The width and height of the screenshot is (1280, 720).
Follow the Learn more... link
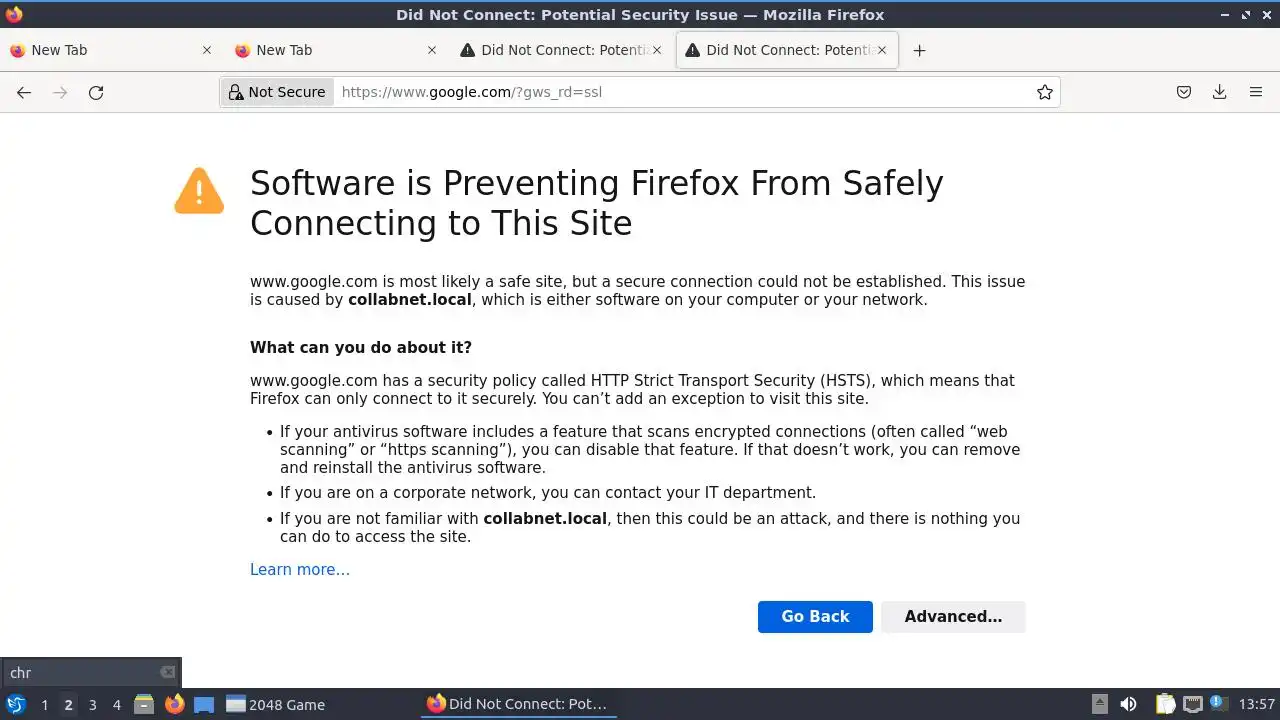click(x=300, y=570)
